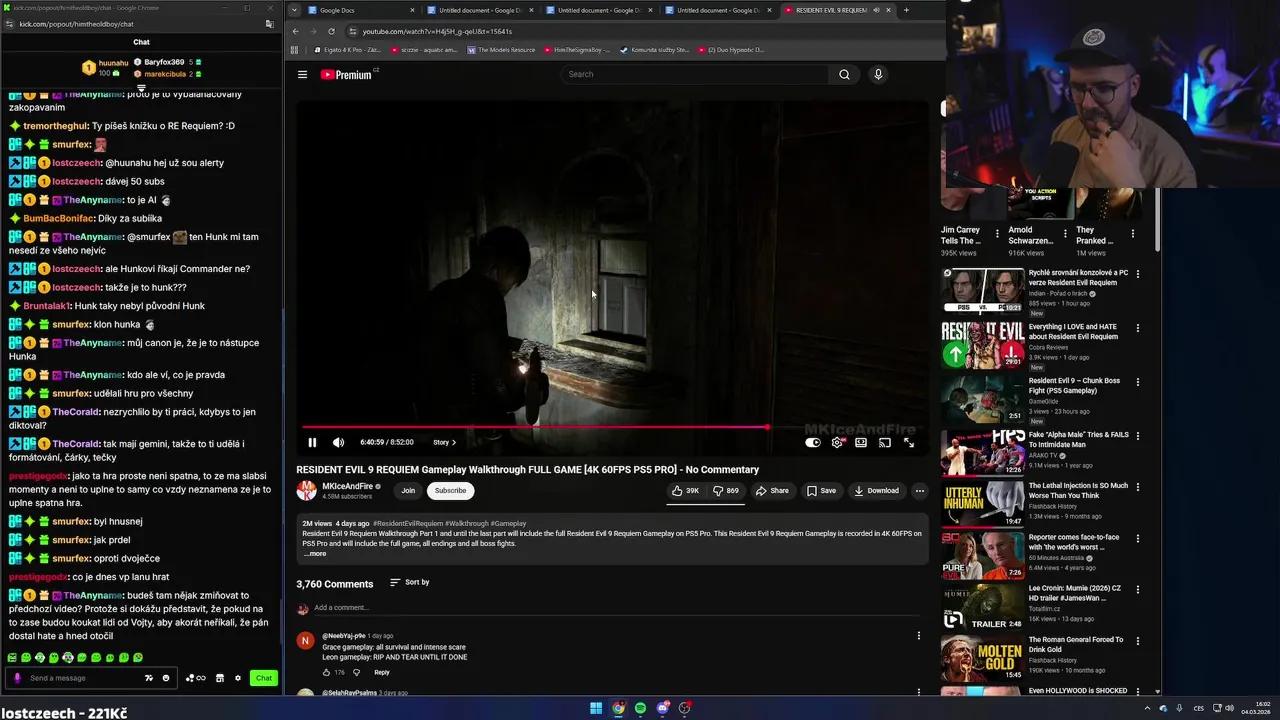Viewport: 1280px width, 720px height.
Task: Like the comment by @NeebYaj-p9e
Action: pyautogui.click(x=326, y=672)
